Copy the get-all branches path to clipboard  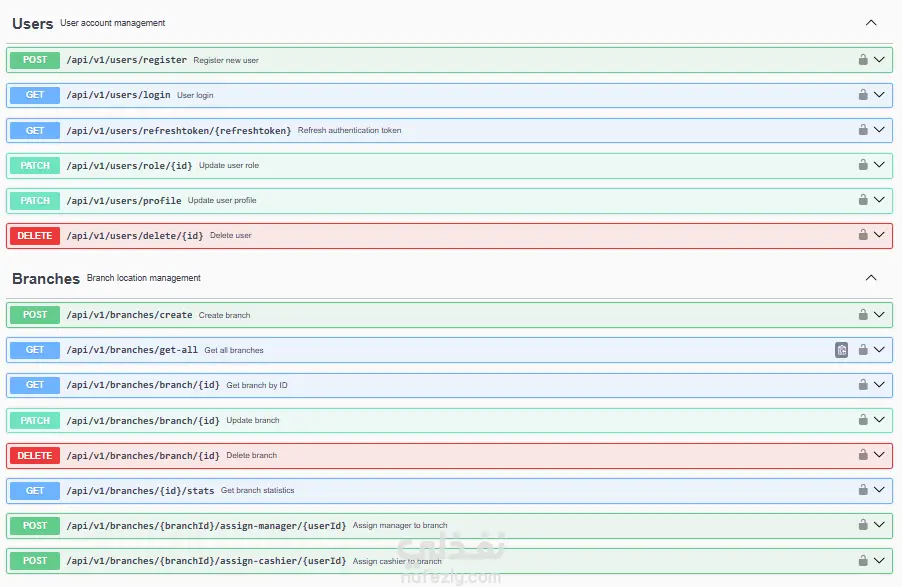point(842,350)
